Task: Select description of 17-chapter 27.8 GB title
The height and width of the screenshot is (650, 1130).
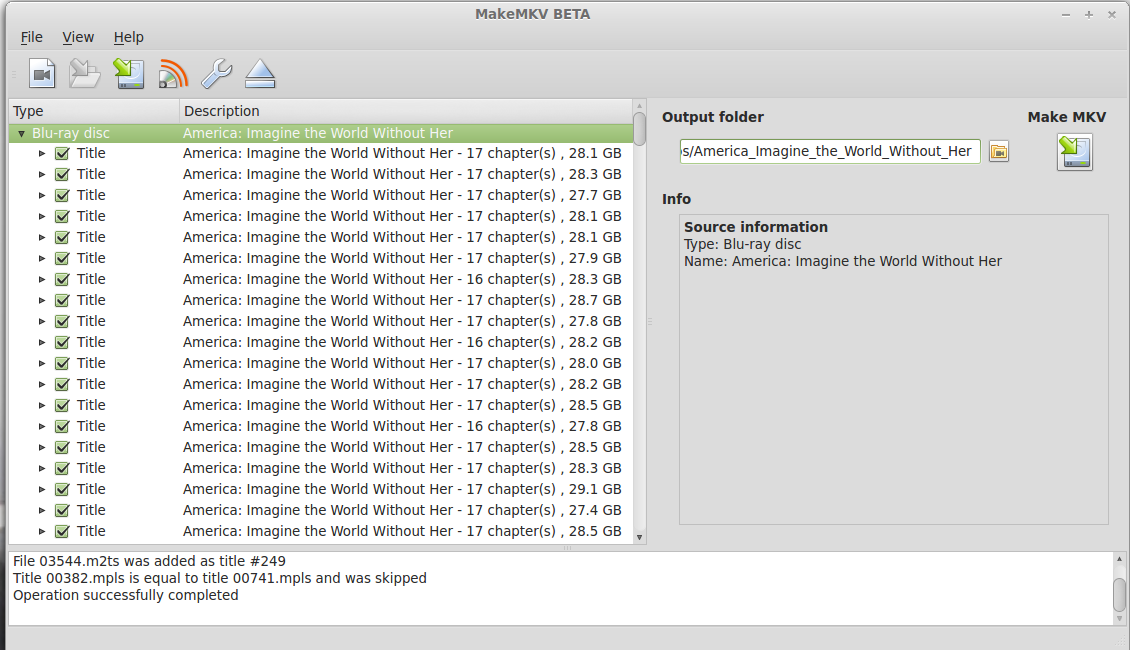Action: (x=402, y=321)
